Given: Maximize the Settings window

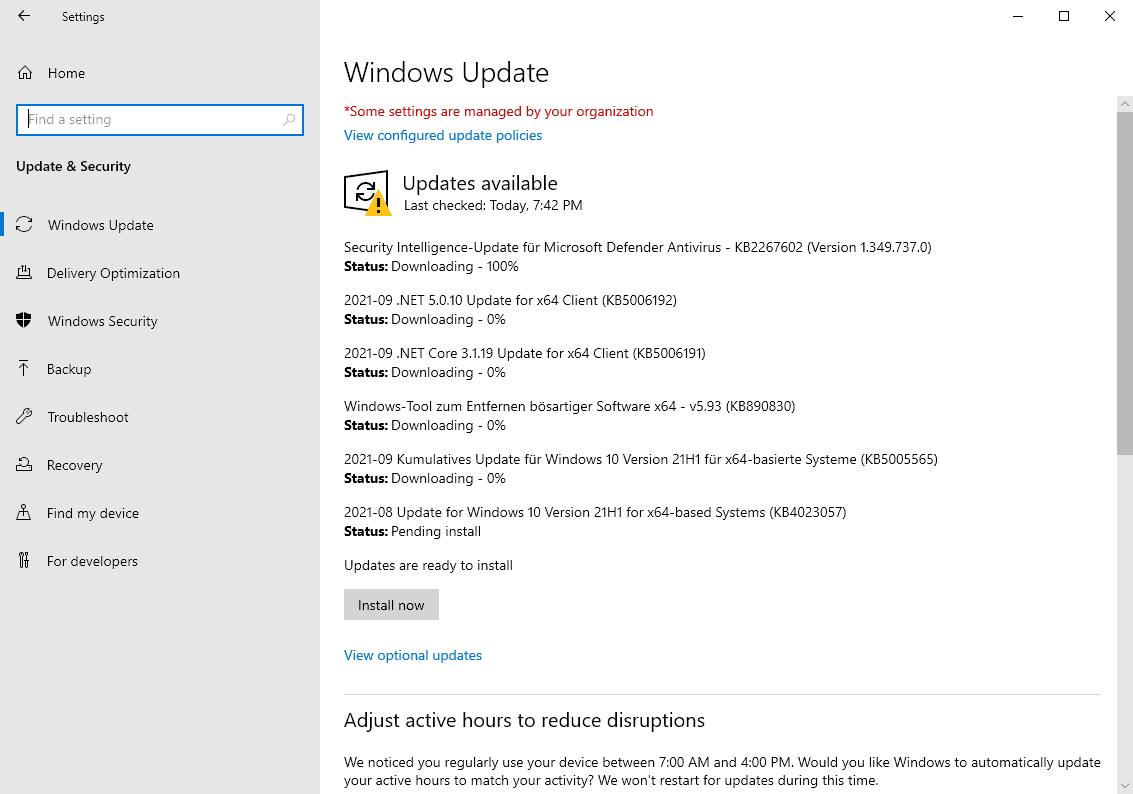Looking at the screenshot, I should point(1064,16).
